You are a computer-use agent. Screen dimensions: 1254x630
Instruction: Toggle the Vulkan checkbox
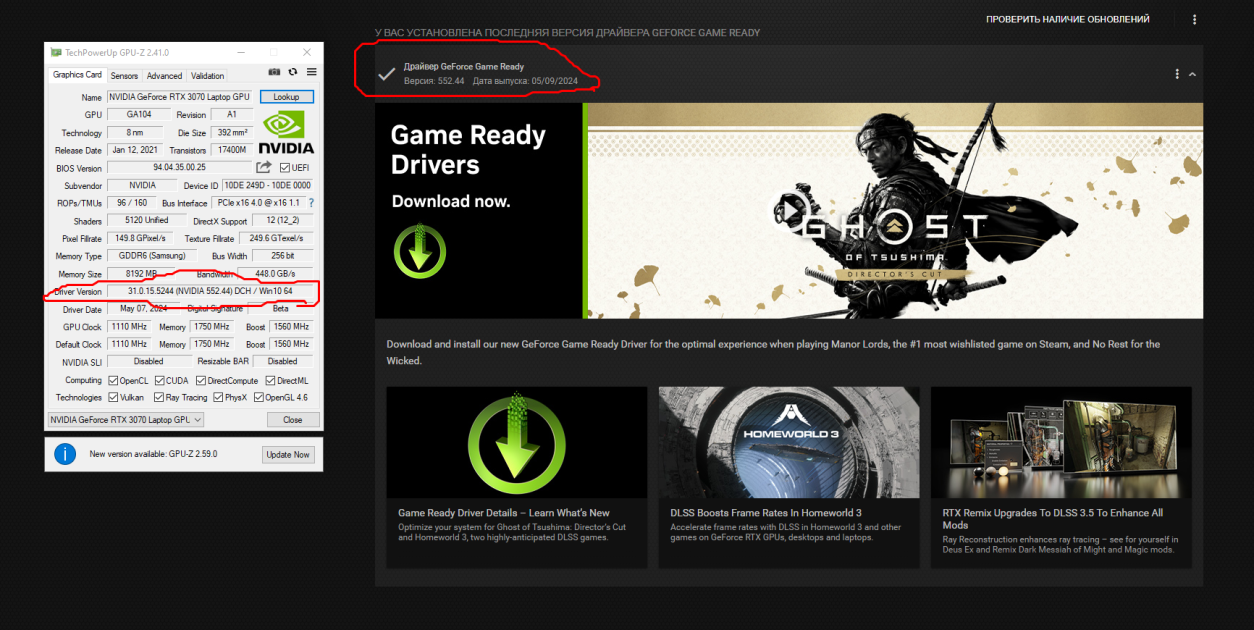(x=112, y=397)
